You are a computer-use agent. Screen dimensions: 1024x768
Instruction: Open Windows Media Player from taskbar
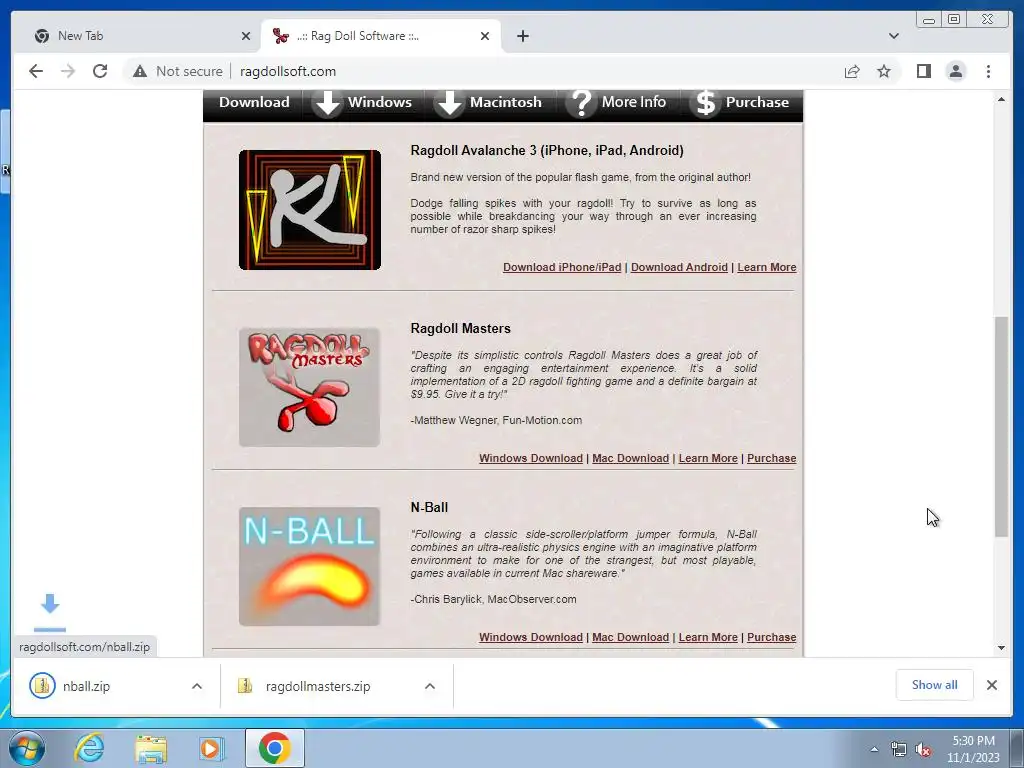pos(211,748)
